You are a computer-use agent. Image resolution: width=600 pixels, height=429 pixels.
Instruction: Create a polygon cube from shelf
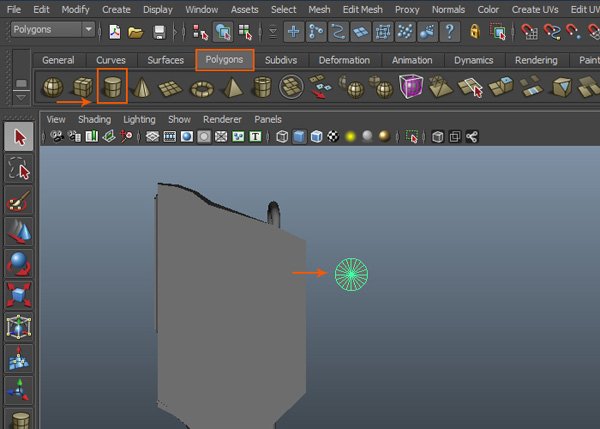pos(83,87)
